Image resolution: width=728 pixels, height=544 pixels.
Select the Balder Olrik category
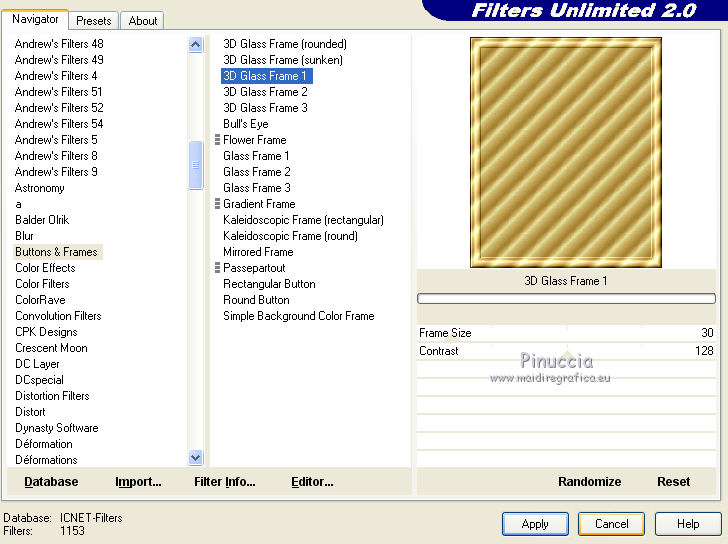coord(42,220)
